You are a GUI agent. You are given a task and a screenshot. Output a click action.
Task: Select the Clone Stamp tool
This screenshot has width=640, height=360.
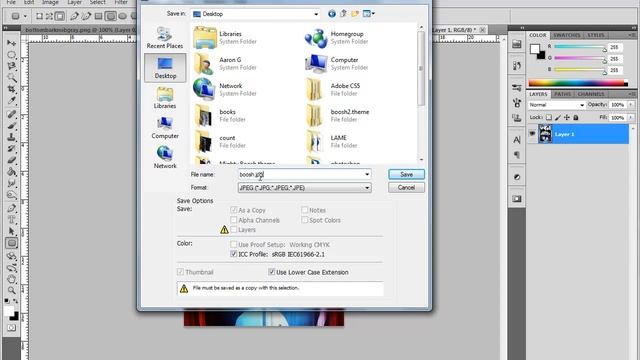click(x=11, y=137)
